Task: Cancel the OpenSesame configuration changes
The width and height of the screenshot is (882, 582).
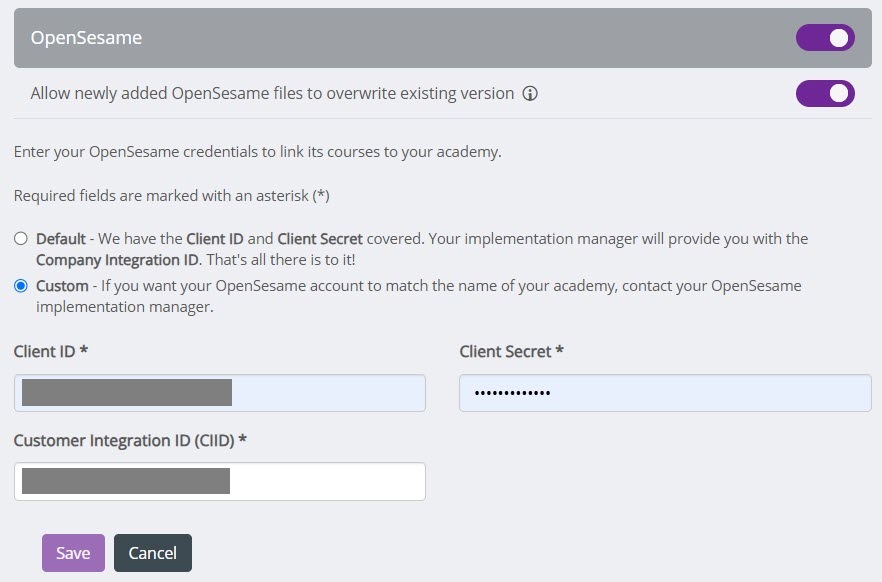Action: click(x=152, y=552)
